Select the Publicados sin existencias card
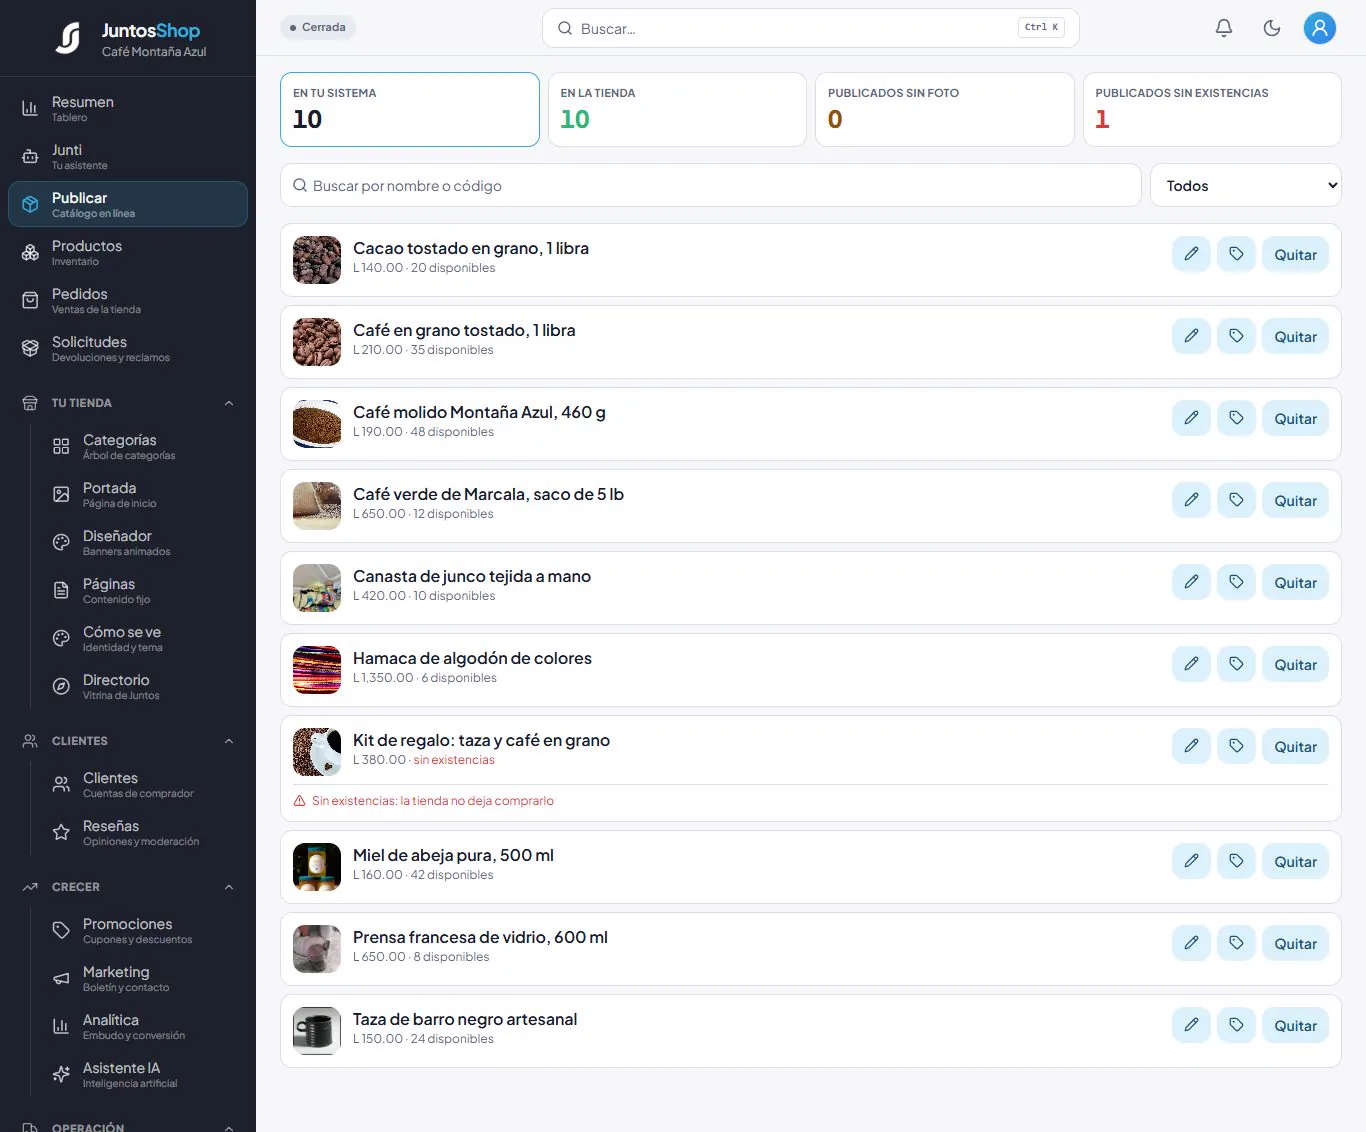 pos(1212,109)
